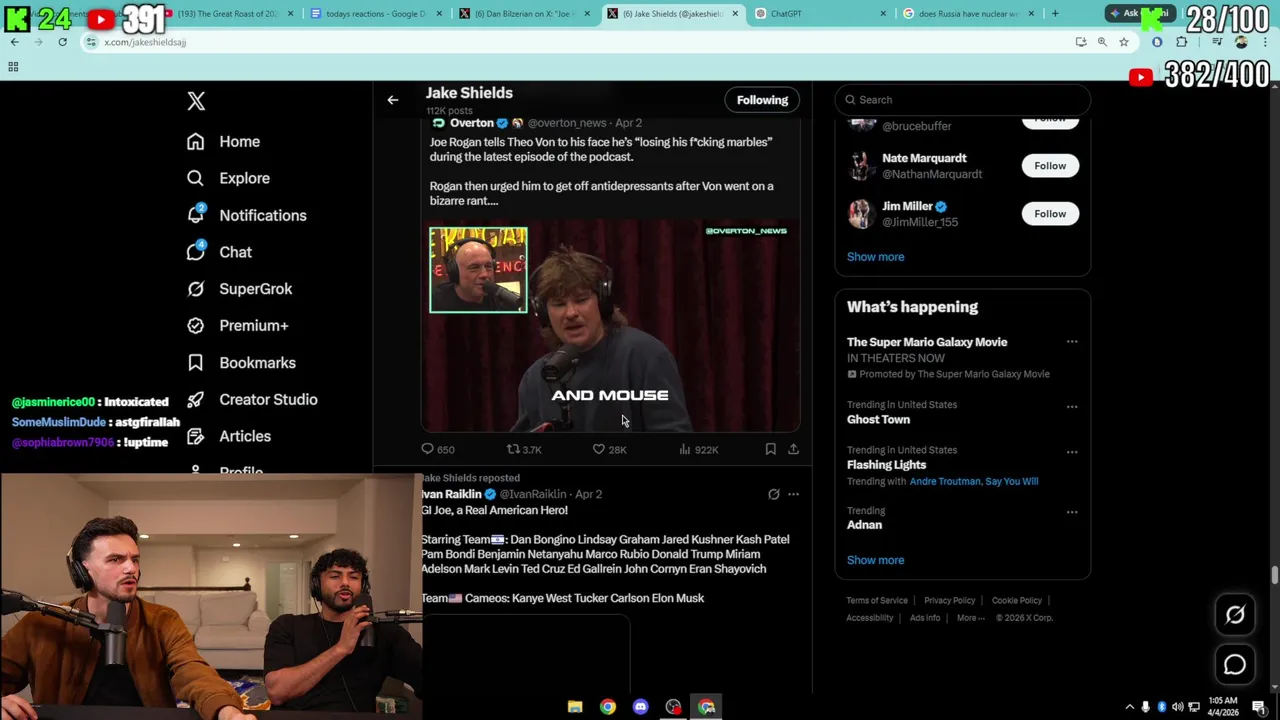Reload the page in Chrome

pos(62,42)
